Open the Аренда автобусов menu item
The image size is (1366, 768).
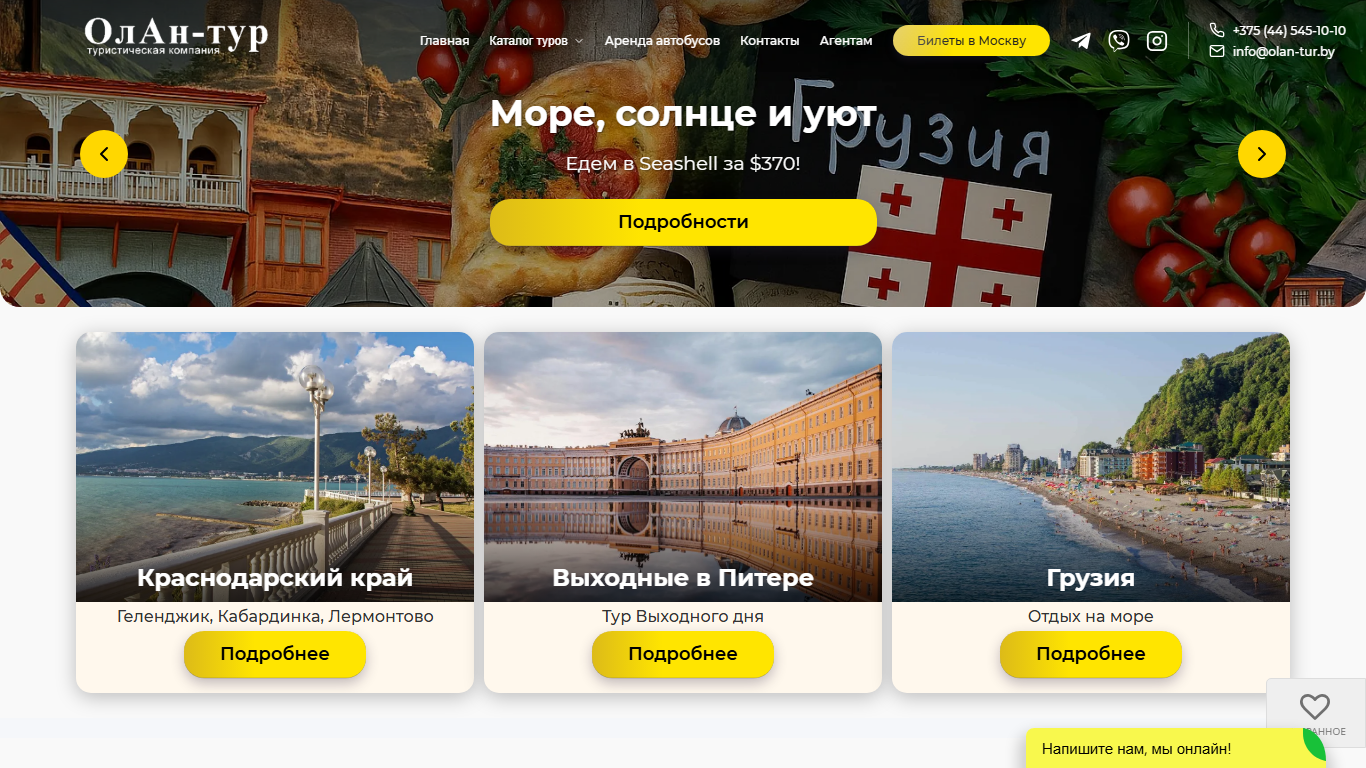(x=662, y=41)
